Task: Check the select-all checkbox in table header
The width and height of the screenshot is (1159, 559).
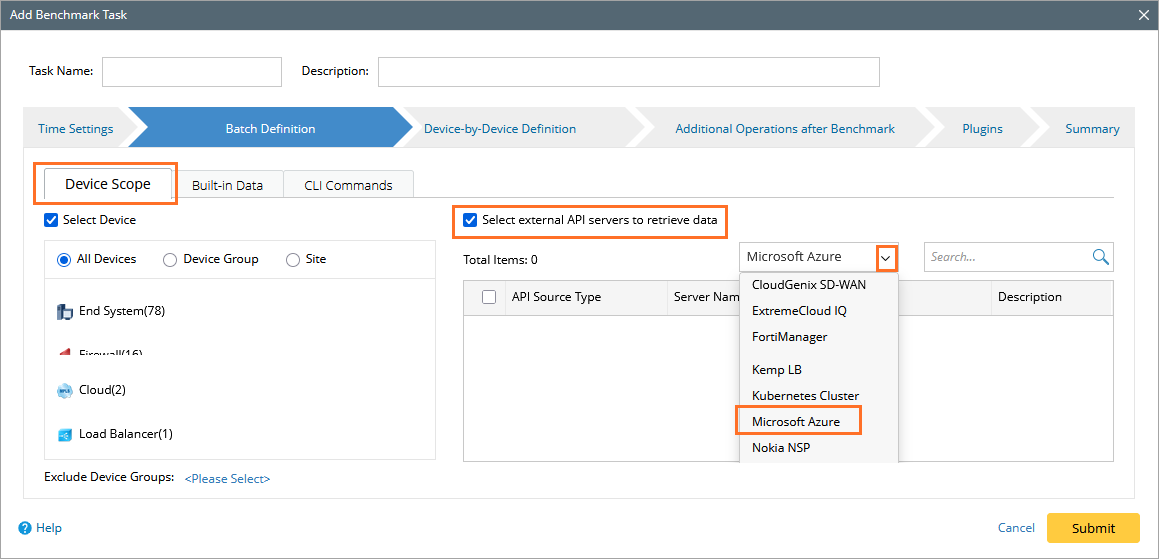Action: (x=489, y=297)
